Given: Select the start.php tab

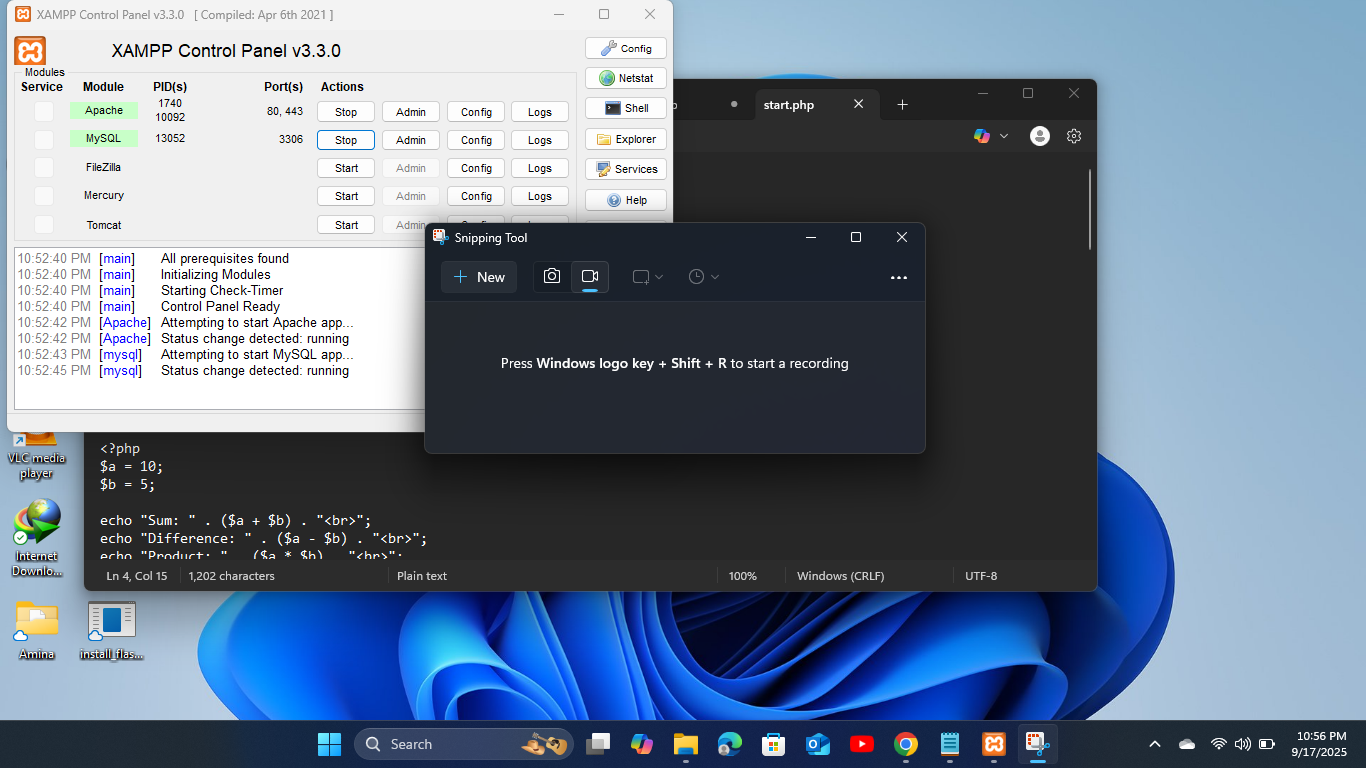Looking at the screenshot, I should point(789,105).
